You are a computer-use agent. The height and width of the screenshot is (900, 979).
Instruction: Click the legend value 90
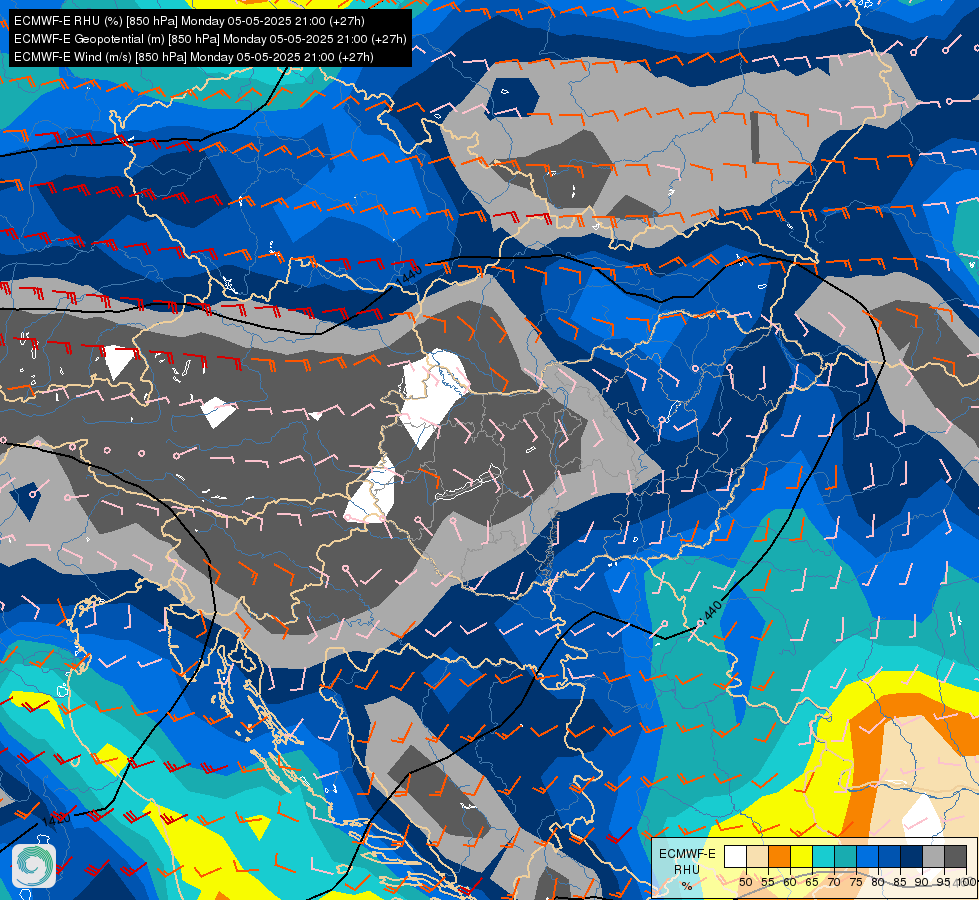point(922,882)
